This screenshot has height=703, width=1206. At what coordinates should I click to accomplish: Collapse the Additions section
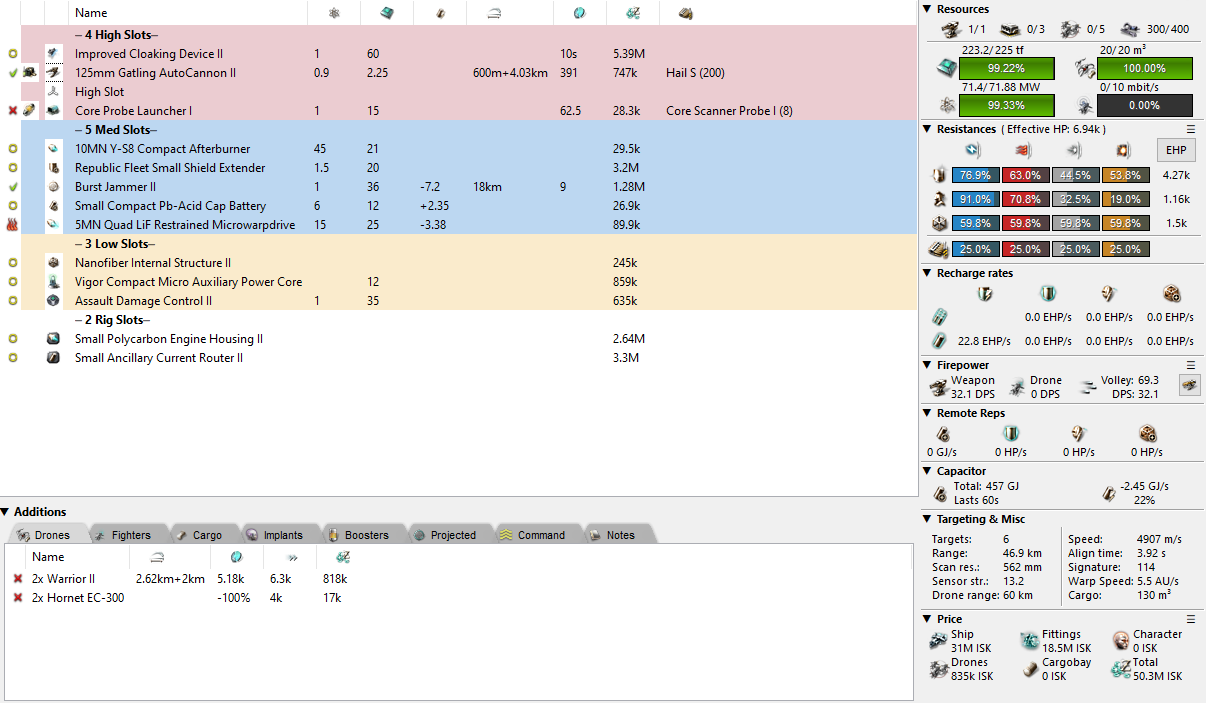(6, 512)
